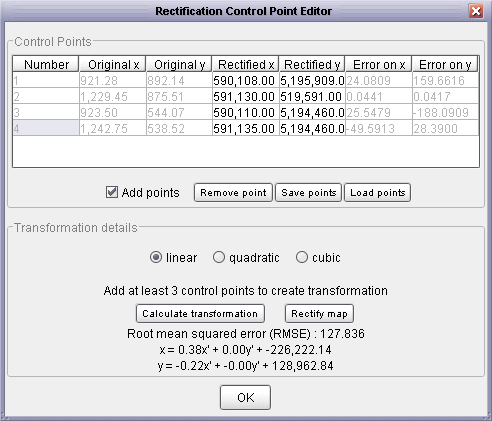Select Rectified y cell 519,591.00

pos(312,96)
